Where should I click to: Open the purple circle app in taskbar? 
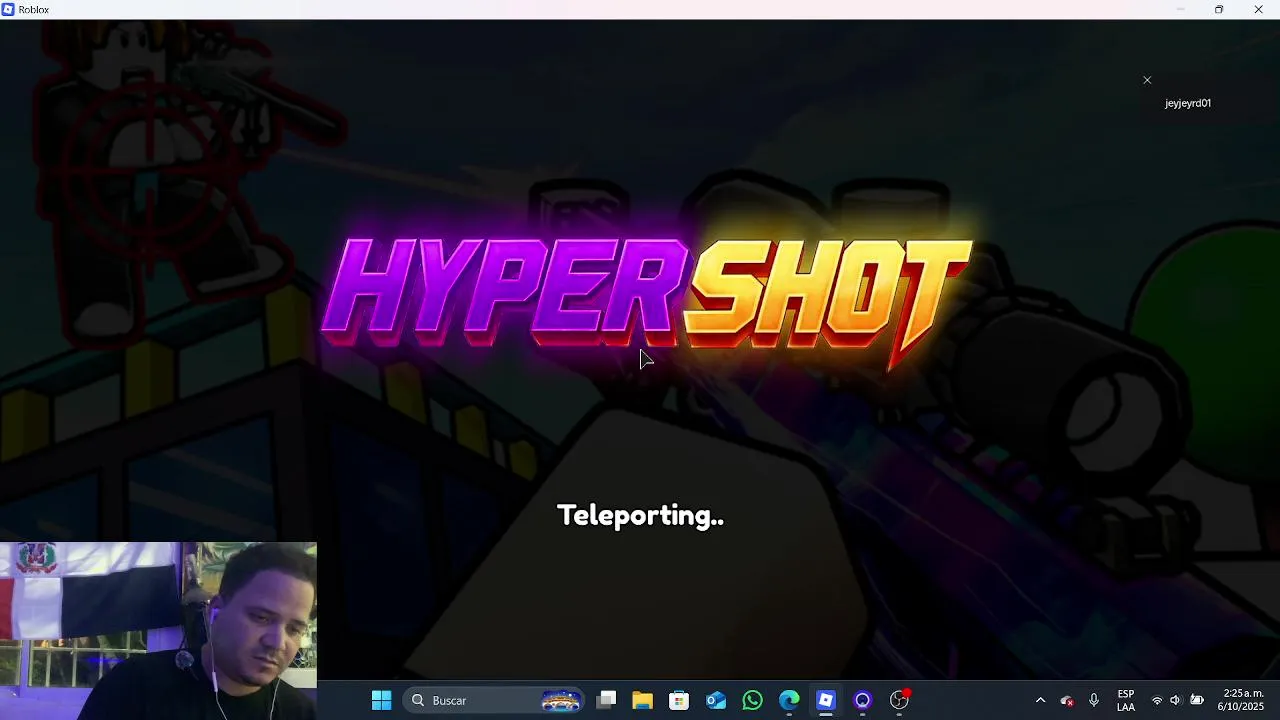tap(863, 700)
